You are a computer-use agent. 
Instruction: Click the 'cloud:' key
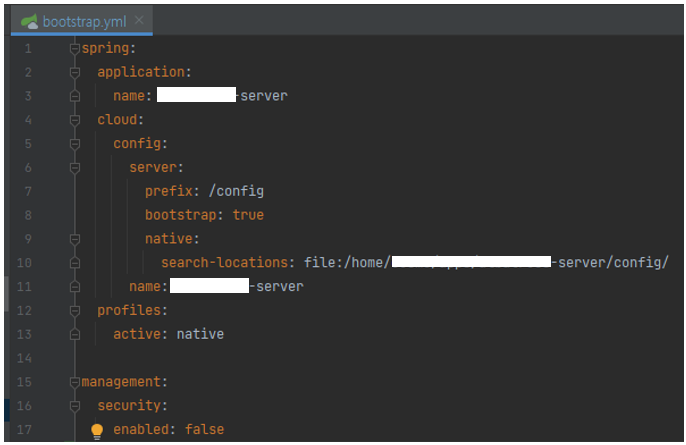click(x=120, y=120)
